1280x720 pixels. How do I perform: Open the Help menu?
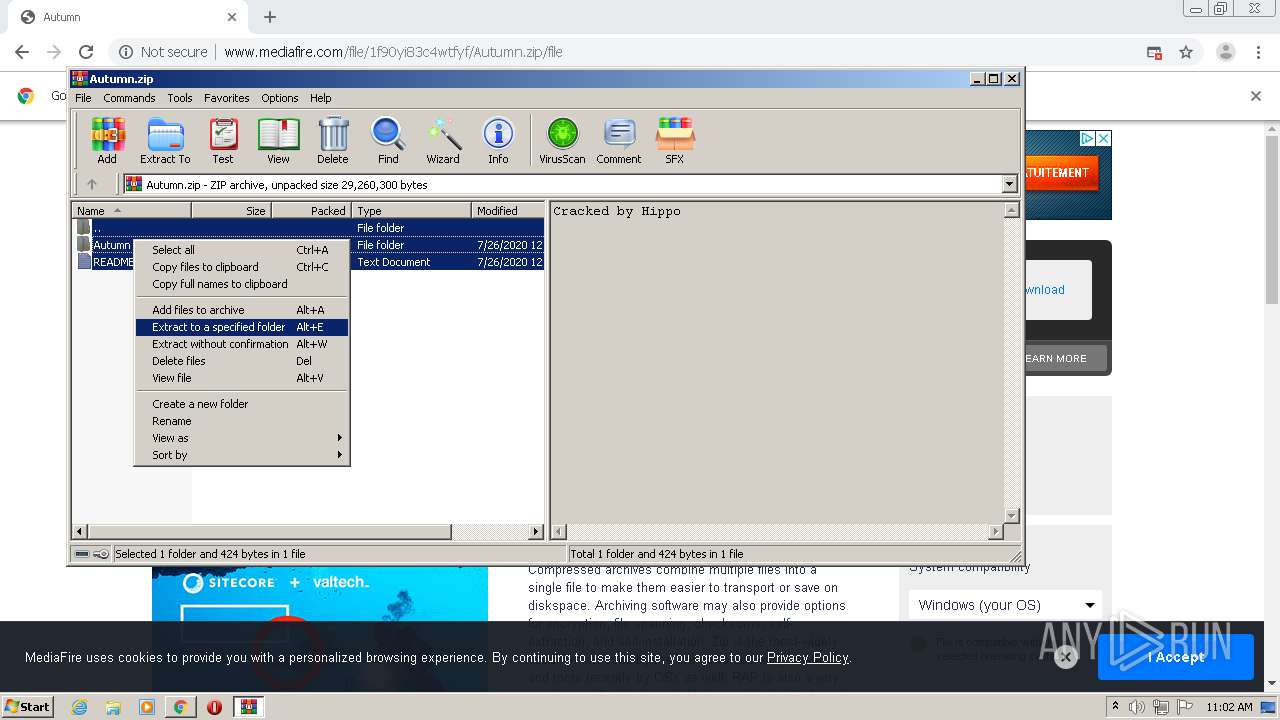click(320, 98)
